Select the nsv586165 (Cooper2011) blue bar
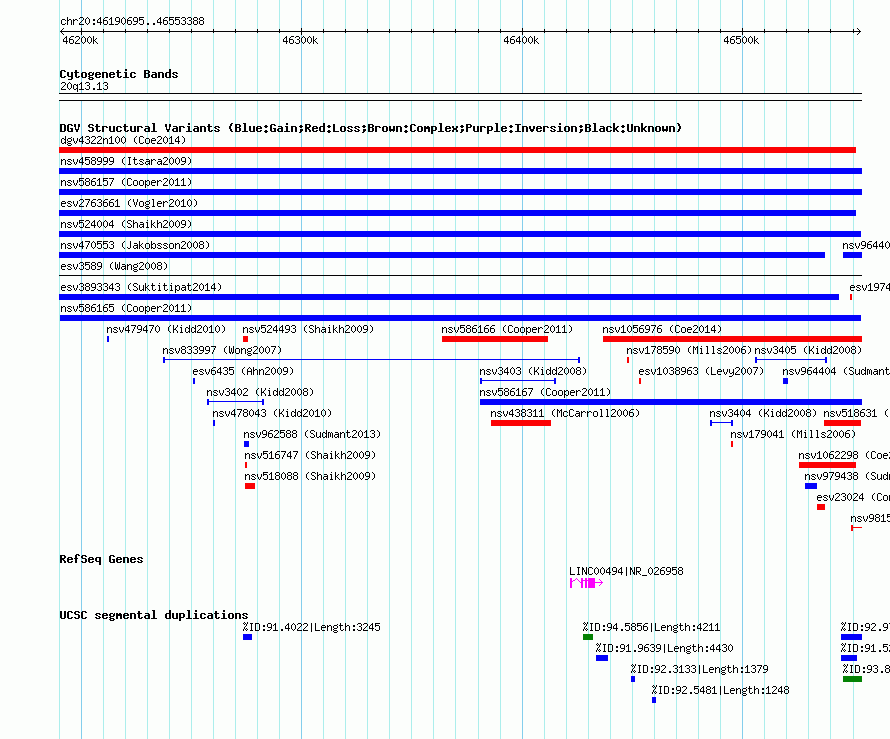This screenshot has height=739, width=890. coord(460,318)
